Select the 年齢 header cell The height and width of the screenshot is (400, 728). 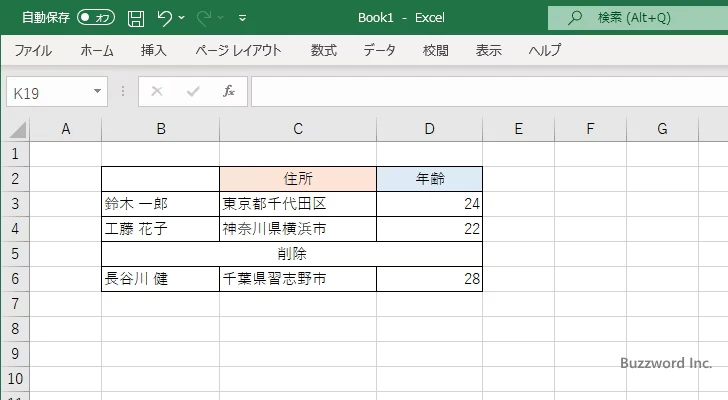(x=429, y=179)
